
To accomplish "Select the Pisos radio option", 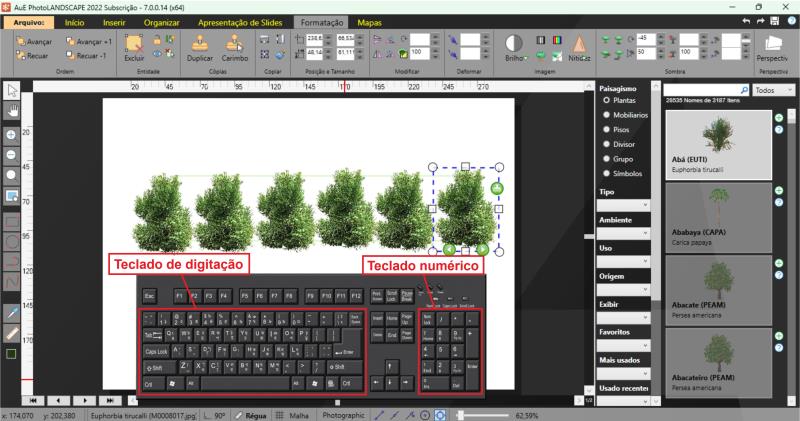I will [607, 130].
